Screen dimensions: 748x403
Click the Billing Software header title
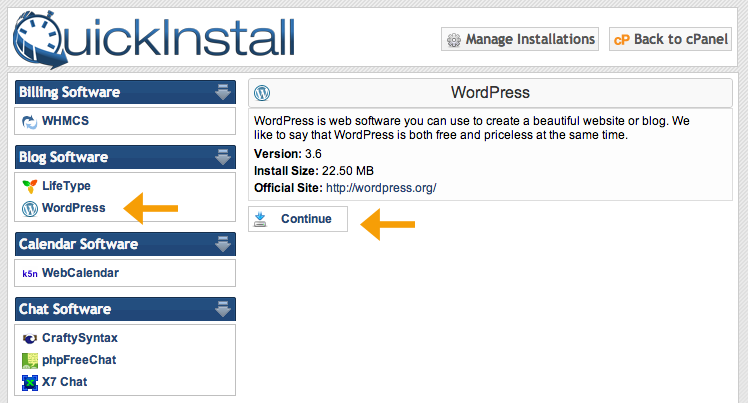click(69, 92)
